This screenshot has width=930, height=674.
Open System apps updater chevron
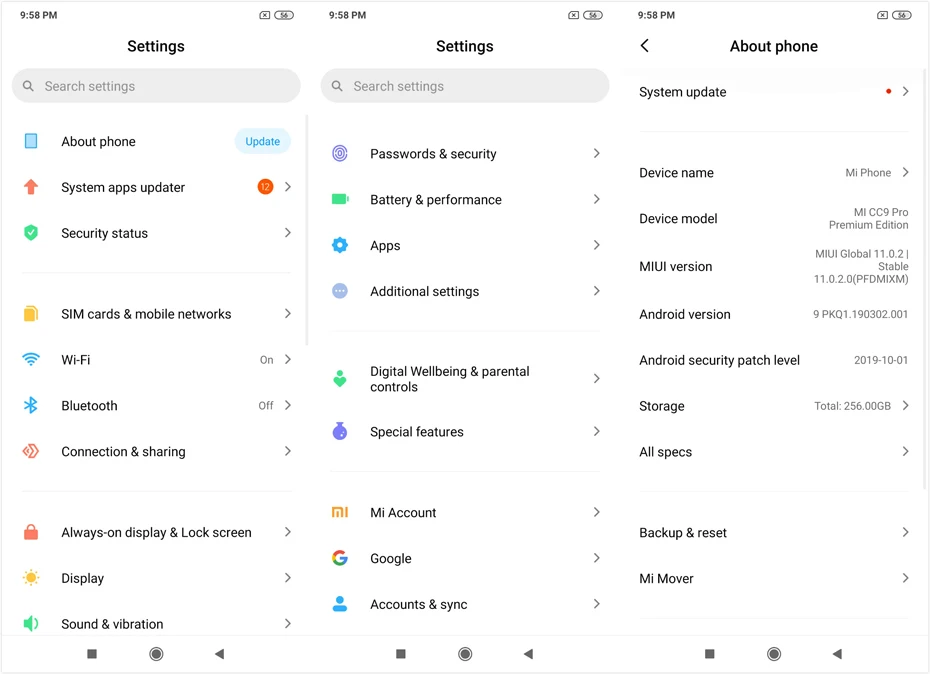pos(288,187)
